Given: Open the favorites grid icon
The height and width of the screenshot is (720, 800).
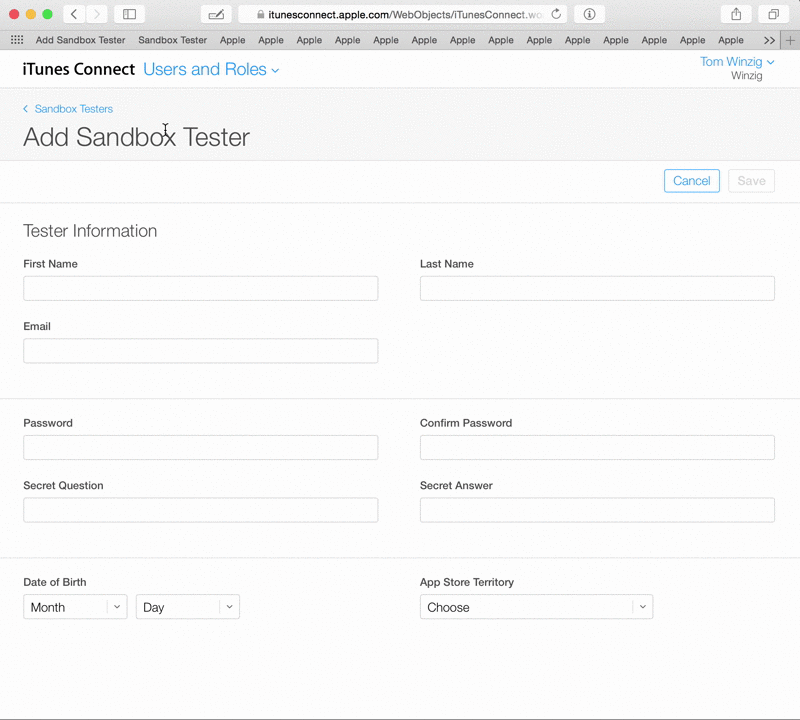Looking at the screenshot, I should point(17,40).
